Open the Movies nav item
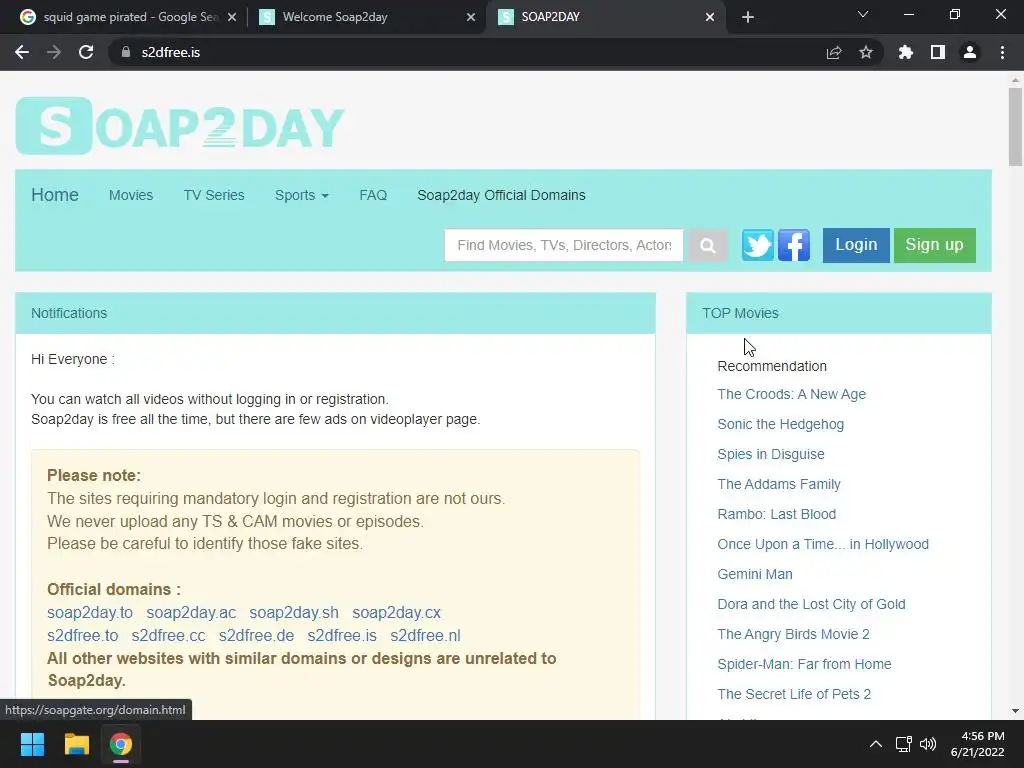1024x768 pixels. (131, 195)
